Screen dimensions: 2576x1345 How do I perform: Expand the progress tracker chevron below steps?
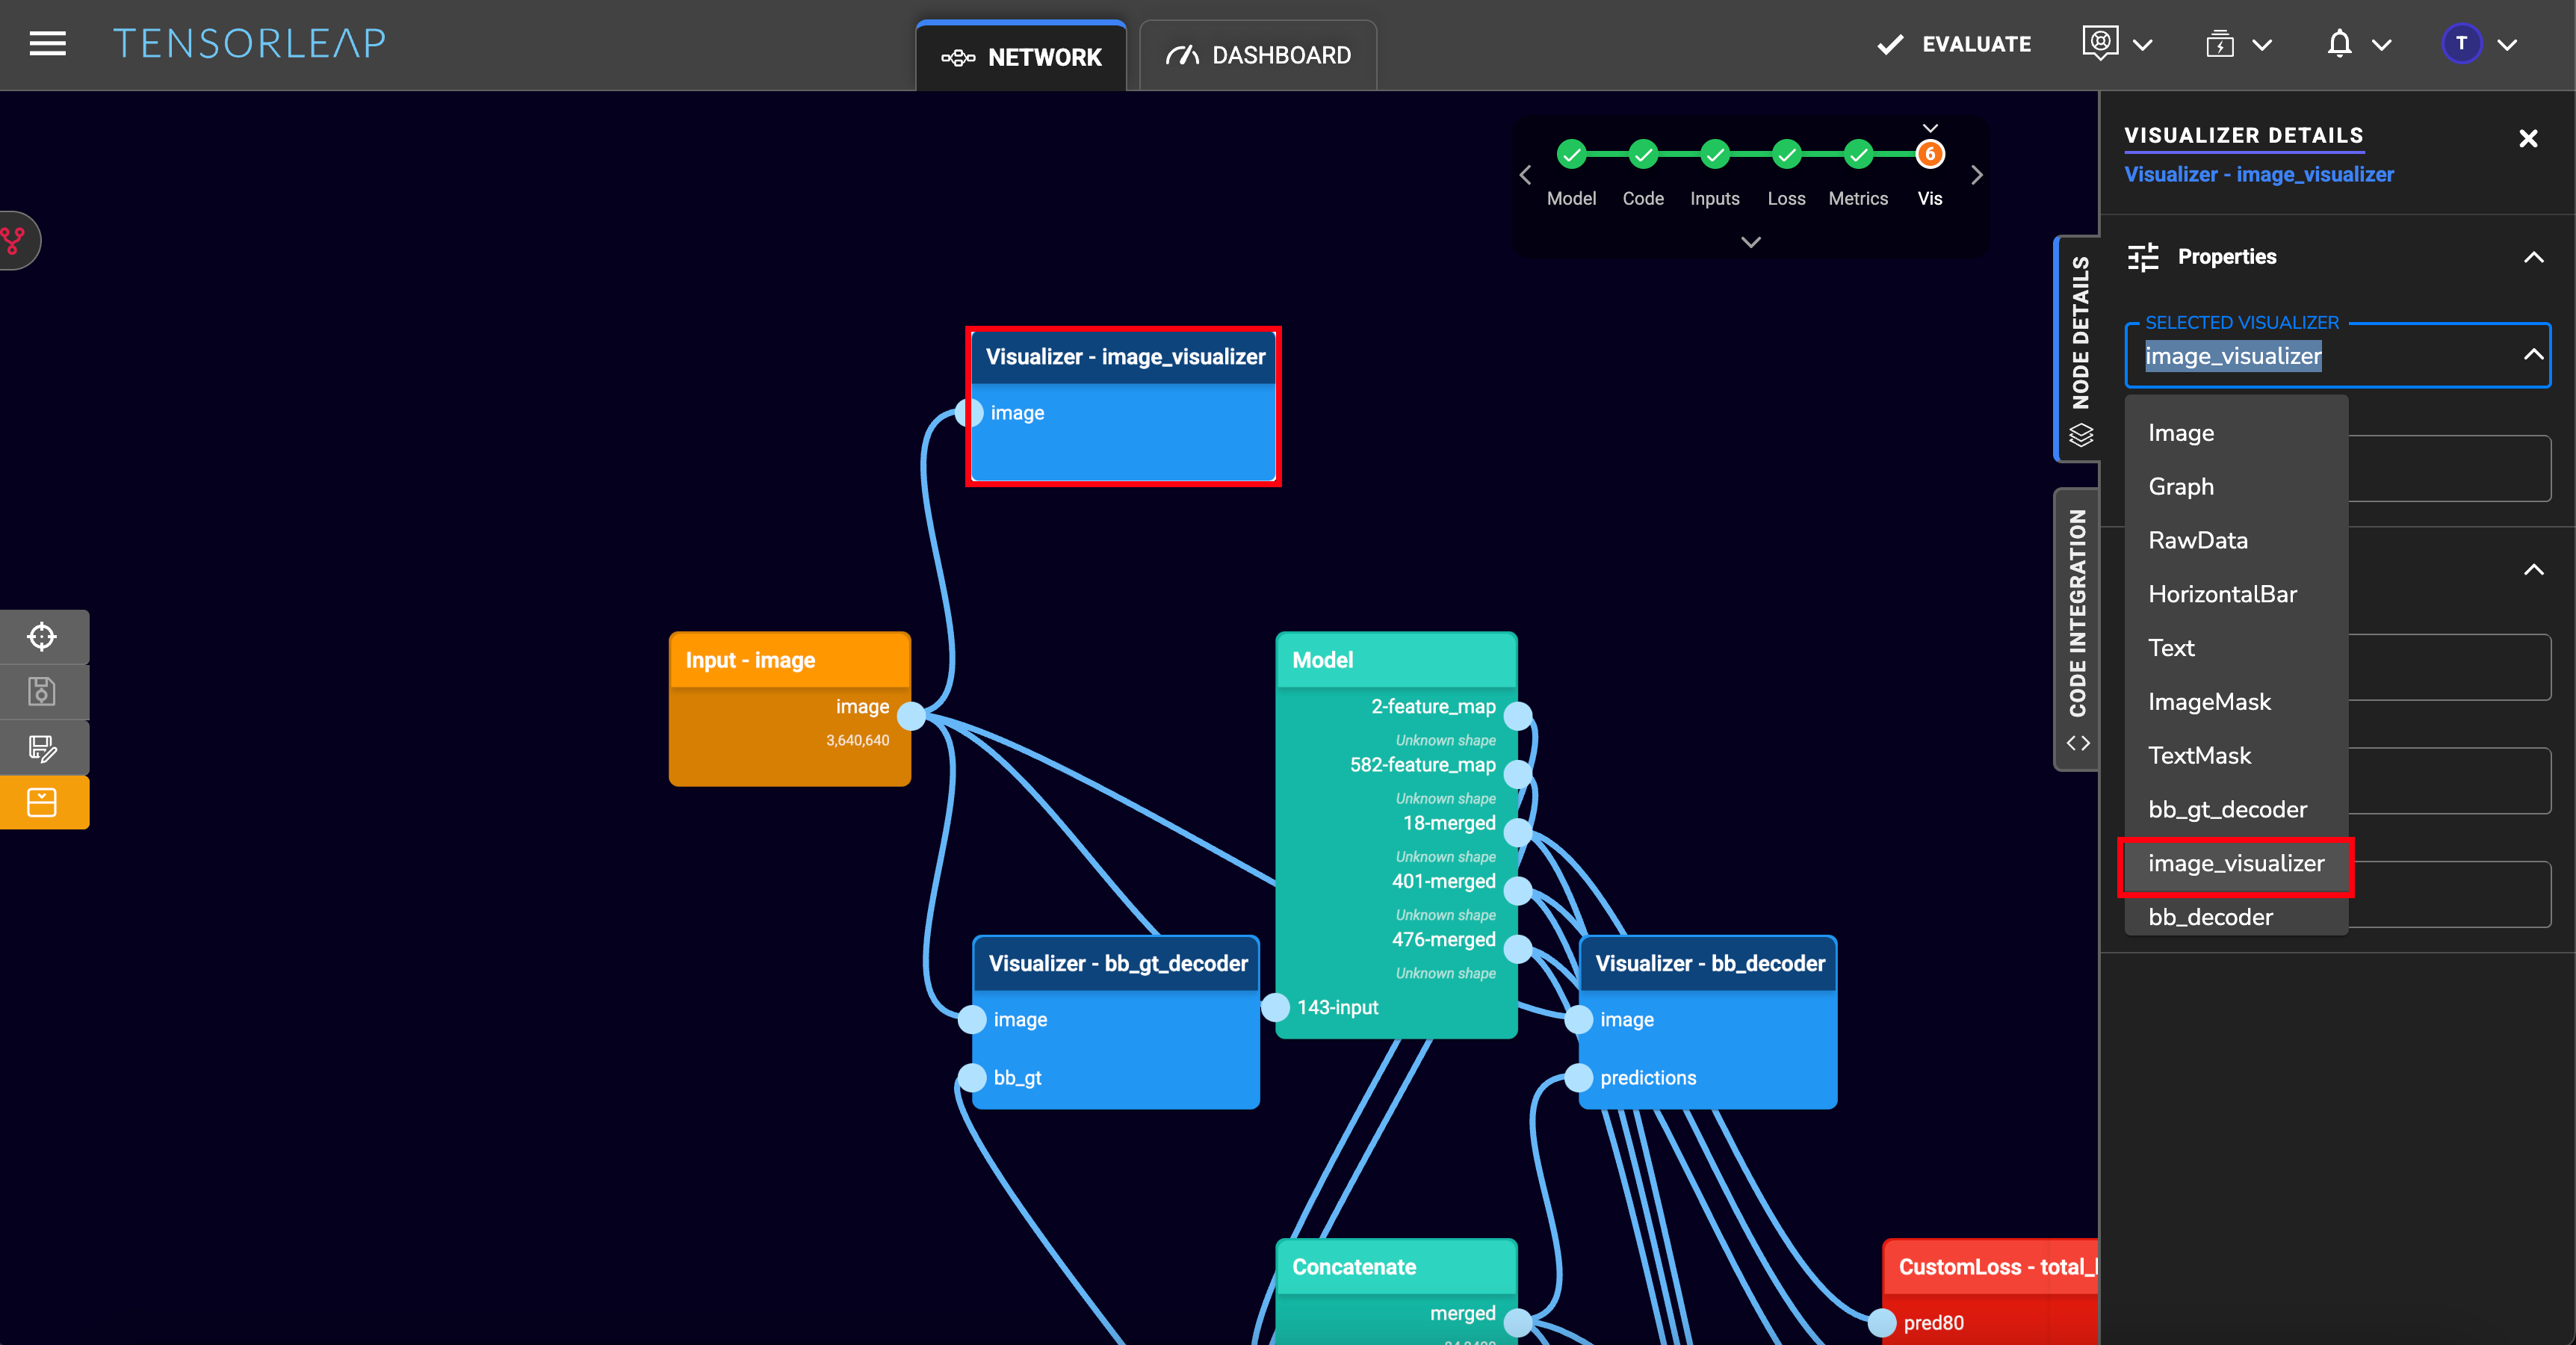click(x=1750, y=242)
